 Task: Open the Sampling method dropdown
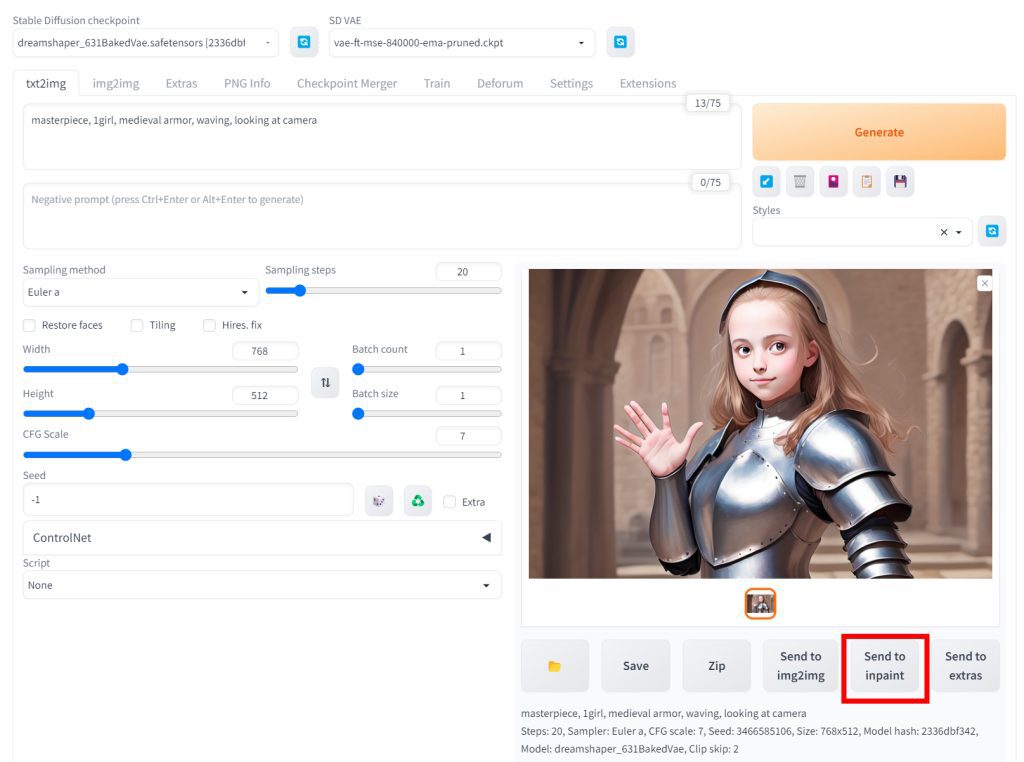click(140, 292)
